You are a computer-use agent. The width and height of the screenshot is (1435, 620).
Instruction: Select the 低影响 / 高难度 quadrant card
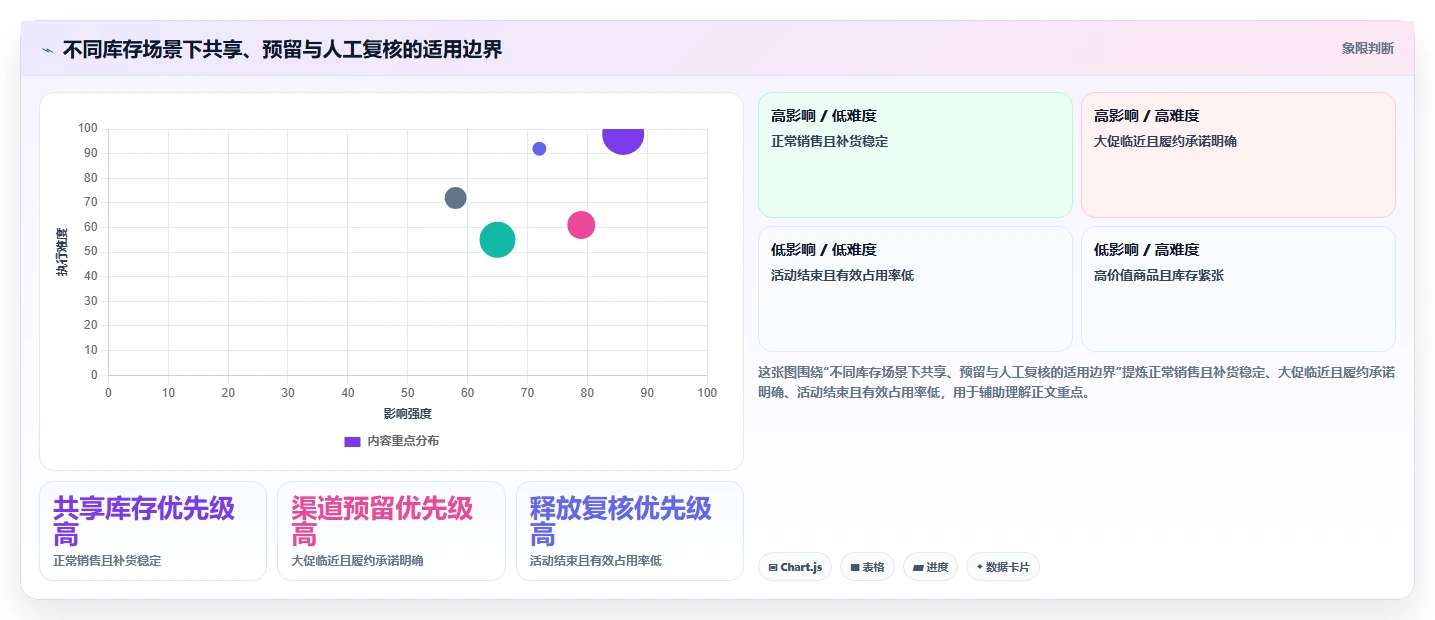[1238, 289]
